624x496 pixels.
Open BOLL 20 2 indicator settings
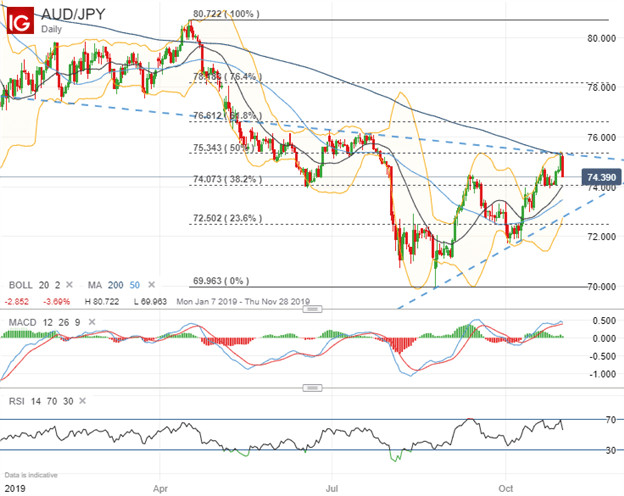click(34, 285)
